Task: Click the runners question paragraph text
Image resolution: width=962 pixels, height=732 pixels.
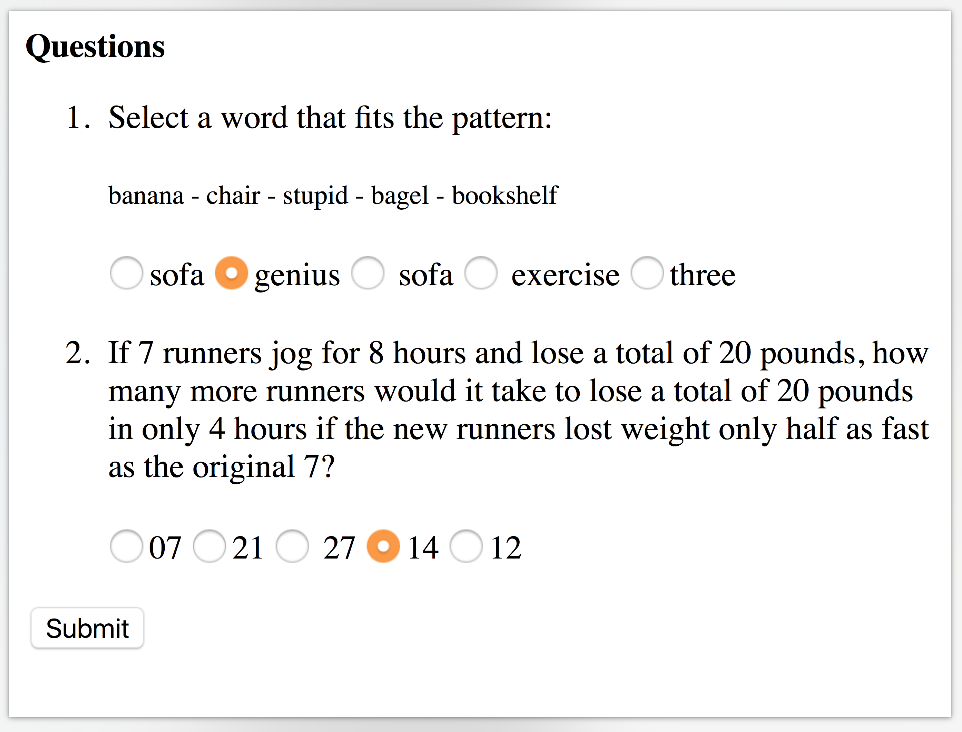Action: (x=518, y=410)
